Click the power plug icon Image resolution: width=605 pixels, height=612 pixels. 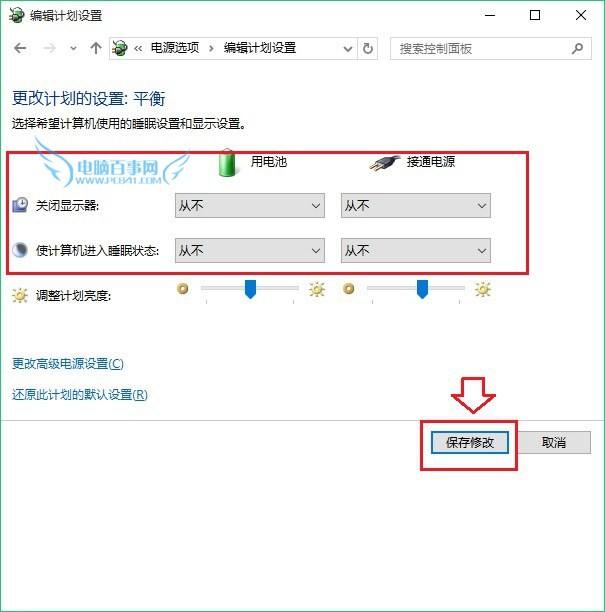(384, 163)
